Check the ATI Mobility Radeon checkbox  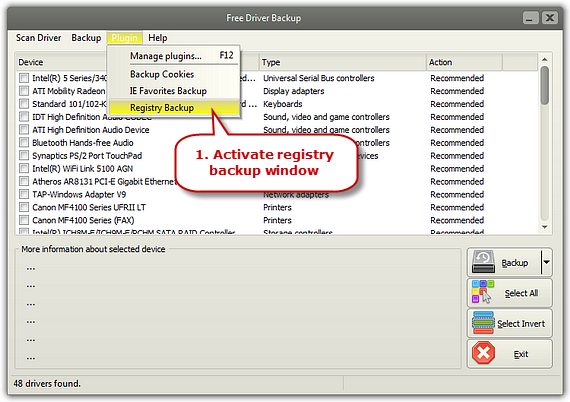(x=24, y=91)
